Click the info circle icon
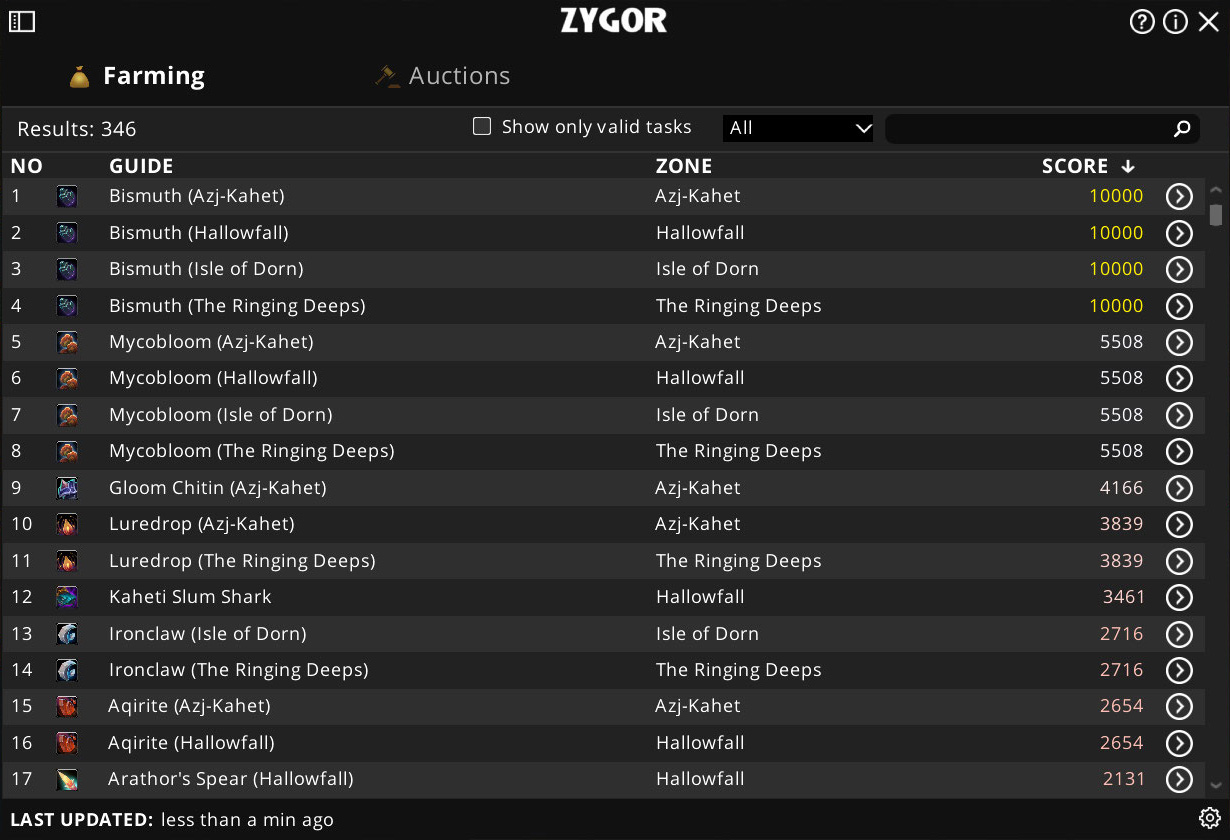 tap(1175, 21)
